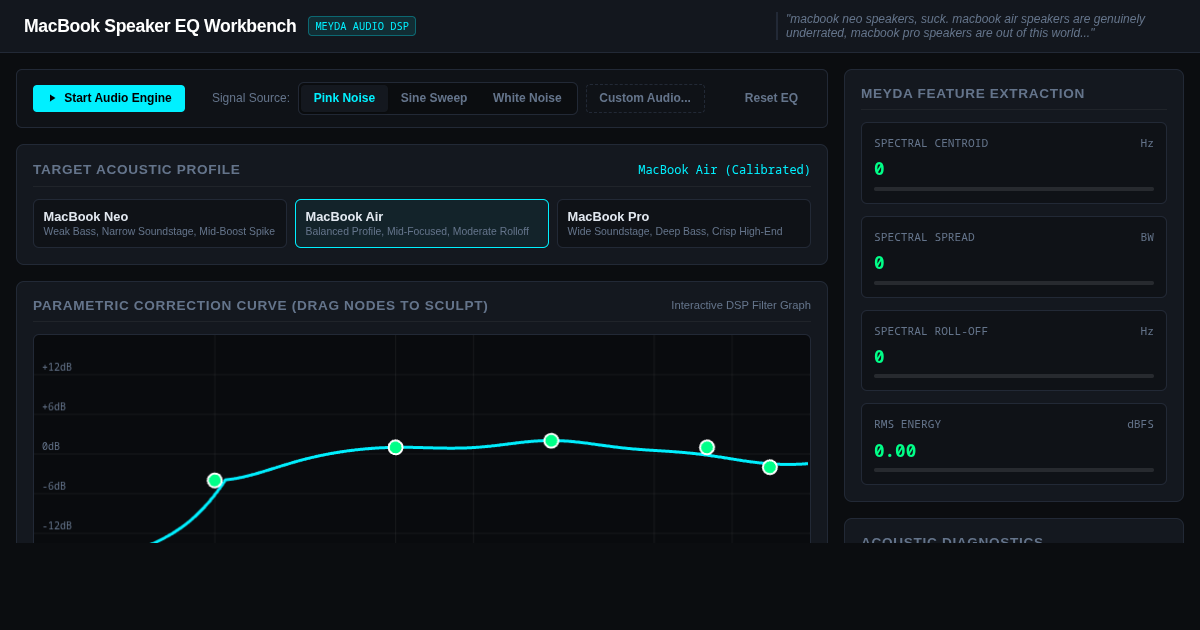Click the Spectral Roll-off meter bar
The height and width of the screenshot is (630, 1200).
click(1014, 376)
